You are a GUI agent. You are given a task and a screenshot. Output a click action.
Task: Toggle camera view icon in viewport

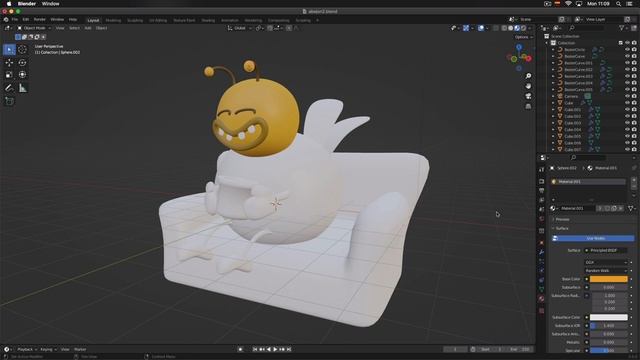coord(528,96)
